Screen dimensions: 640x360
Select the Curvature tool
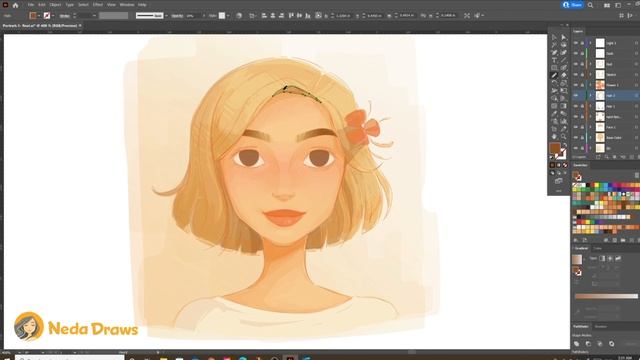pyautogui.click(x=564, y=52)
